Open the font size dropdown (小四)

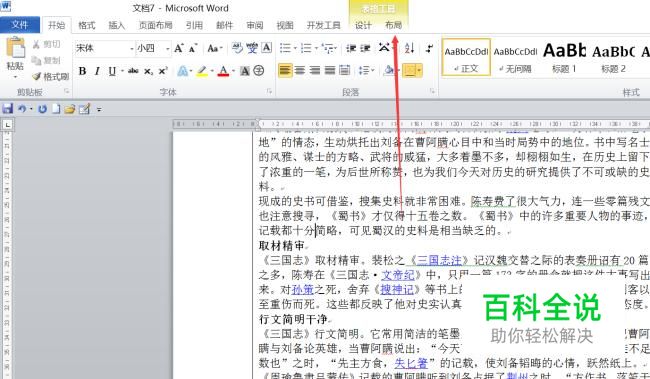point(167,49)
